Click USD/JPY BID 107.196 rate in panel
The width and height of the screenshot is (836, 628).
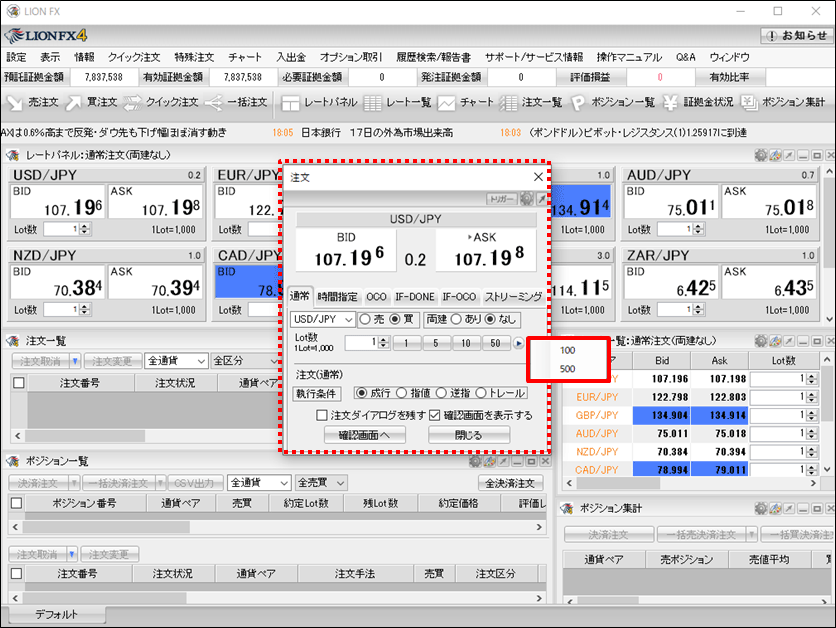pos(58,202)
